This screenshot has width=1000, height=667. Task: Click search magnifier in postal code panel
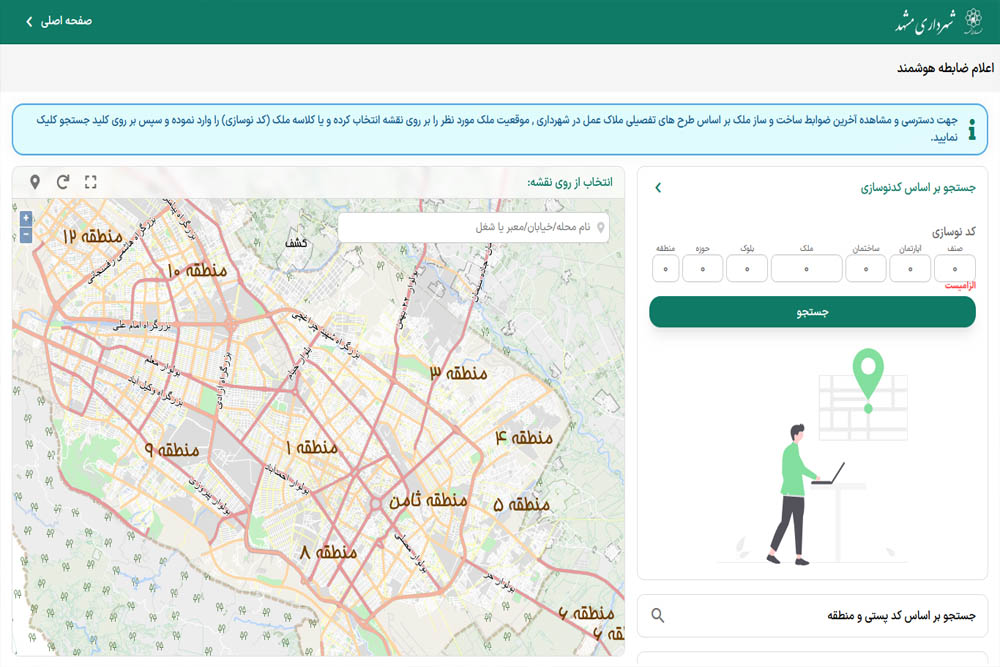pos(657,615)
